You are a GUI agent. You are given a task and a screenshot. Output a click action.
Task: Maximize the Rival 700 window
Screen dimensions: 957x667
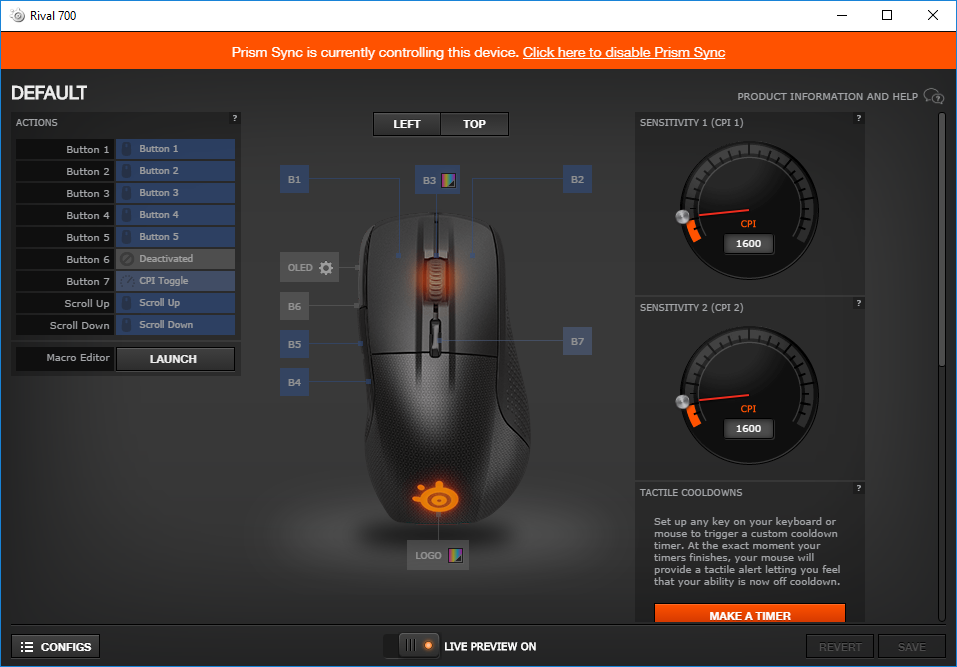(x=887, y=15)
